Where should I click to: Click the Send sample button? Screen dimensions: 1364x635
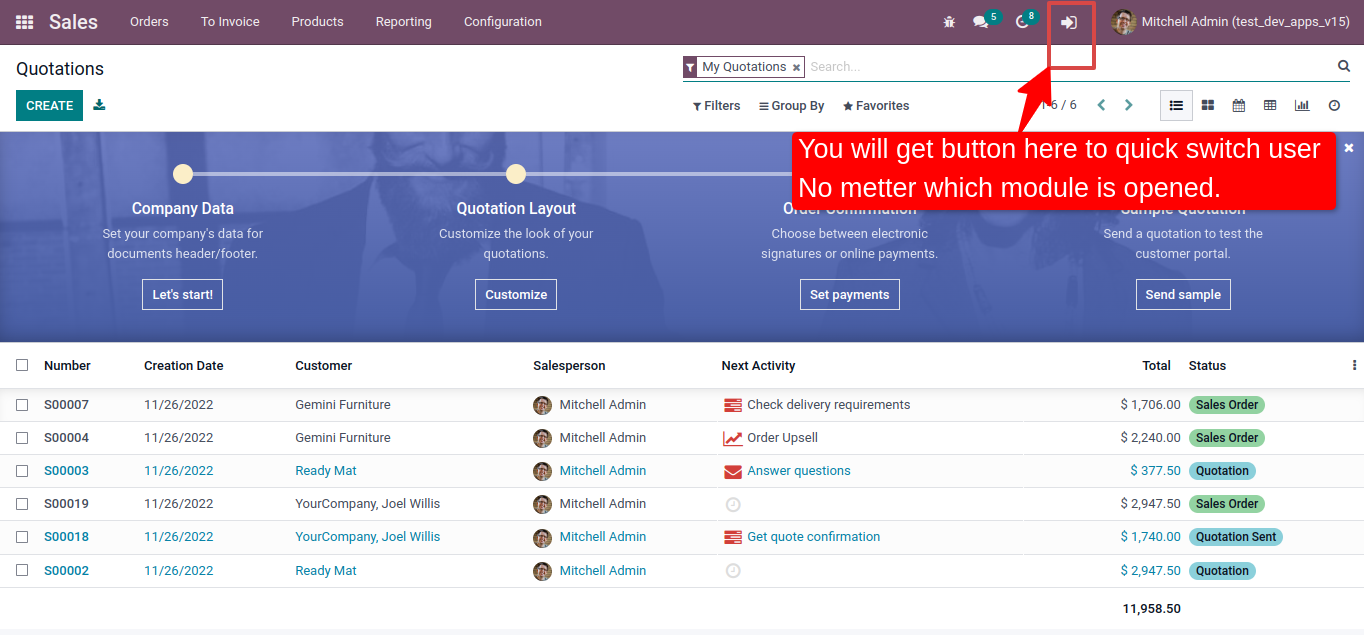click(1183, 295)
